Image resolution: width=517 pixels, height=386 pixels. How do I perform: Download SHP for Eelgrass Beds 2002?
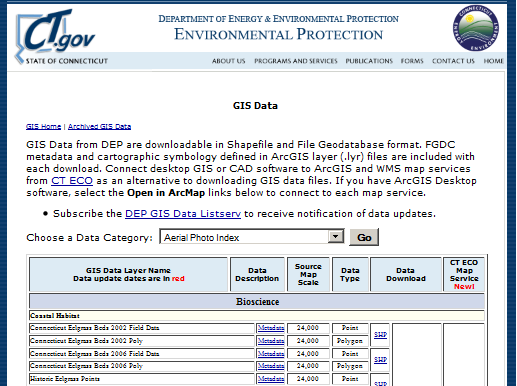380,335
